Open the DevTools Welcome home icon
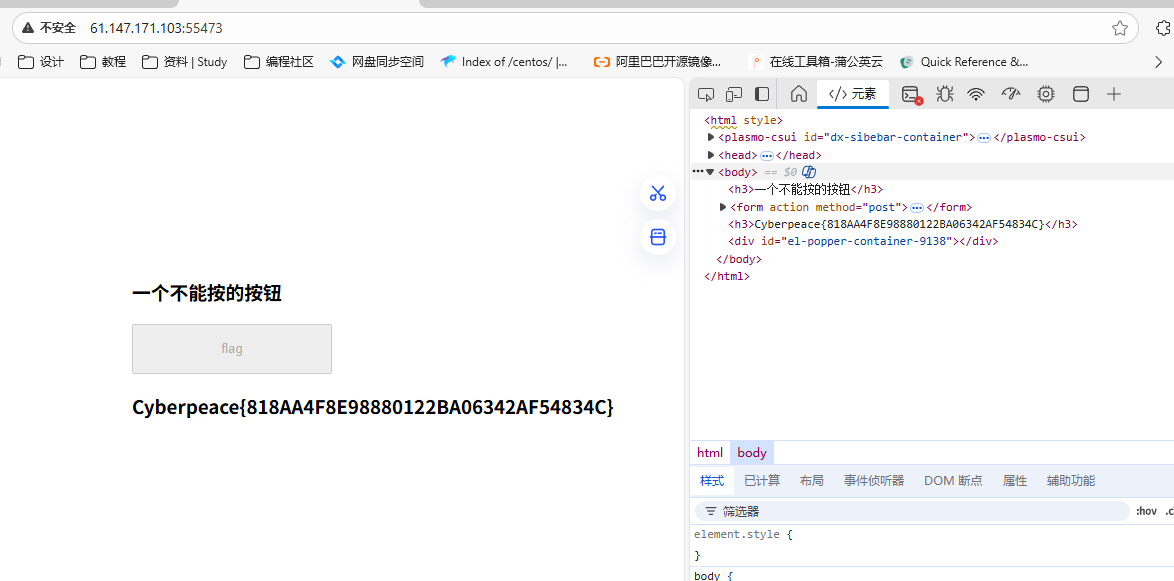 point(799,94)
